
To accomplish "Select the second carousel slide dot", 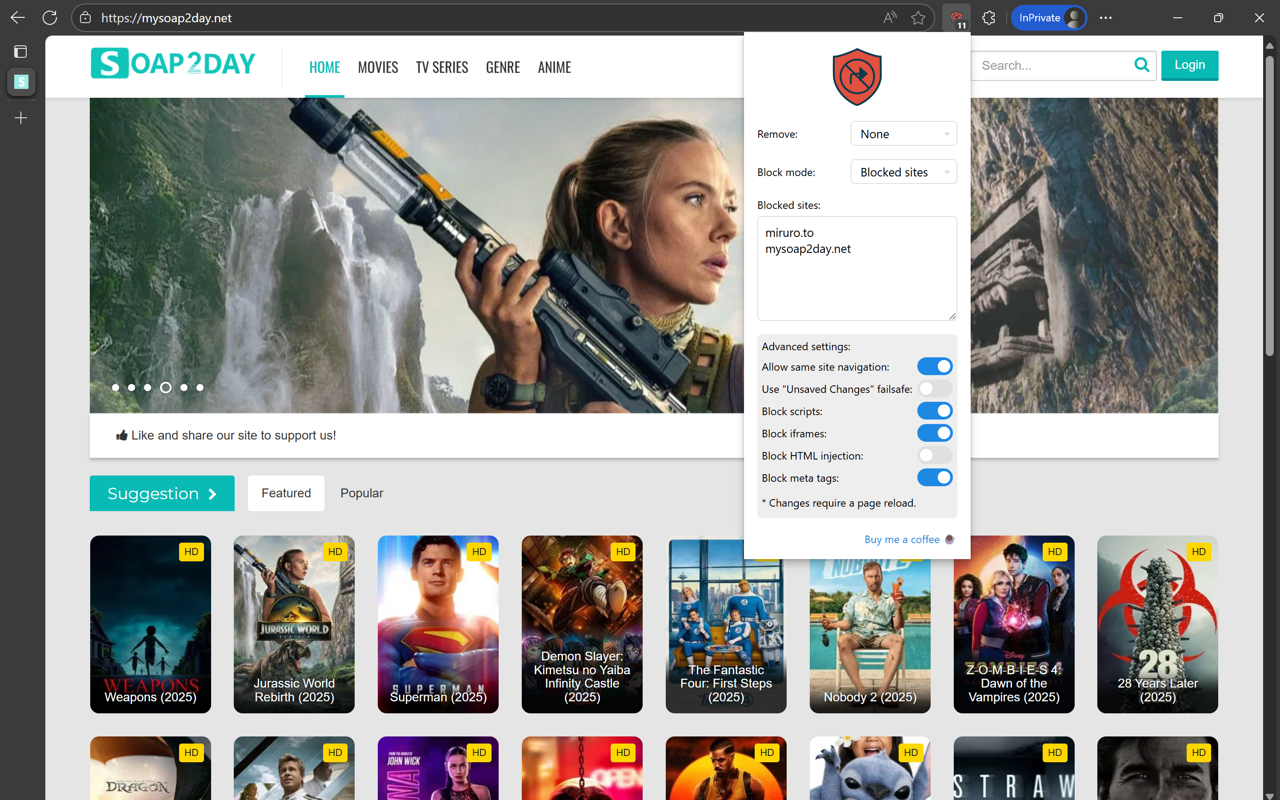I will [131, 387].
